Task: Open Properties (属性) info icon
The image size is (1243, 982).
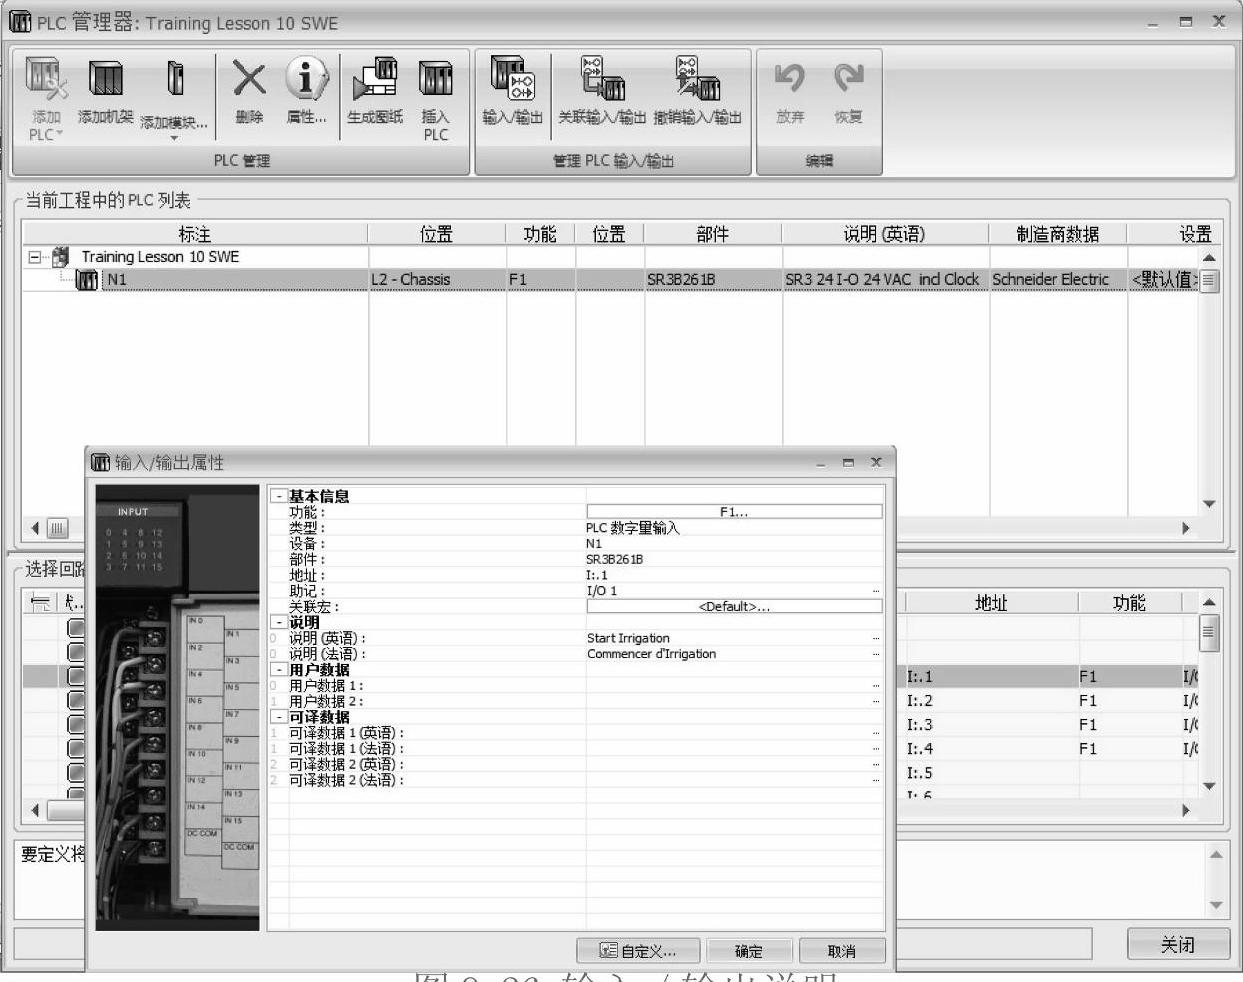Action: tap(306, 79)
